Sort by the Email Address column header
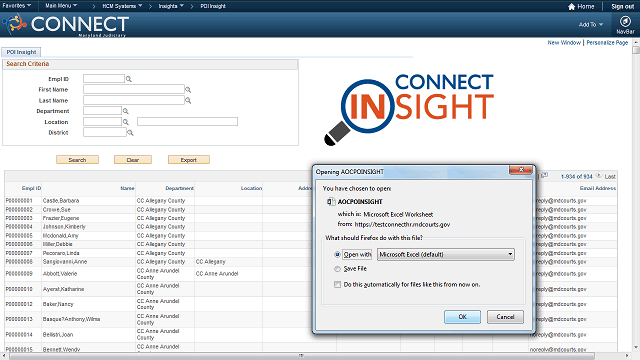640x360 pixels. [x=598, y=189]
